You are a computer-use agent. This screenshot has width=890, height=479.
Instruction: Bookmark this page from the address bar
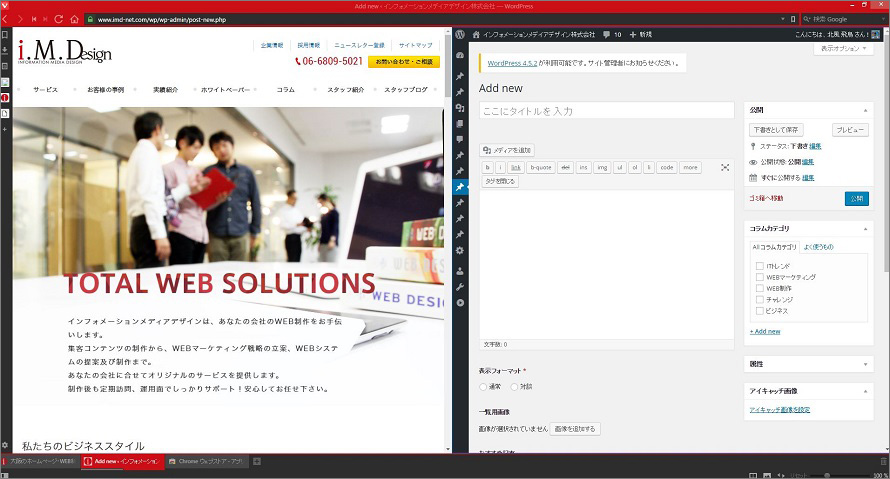click(x=793, y=19)
